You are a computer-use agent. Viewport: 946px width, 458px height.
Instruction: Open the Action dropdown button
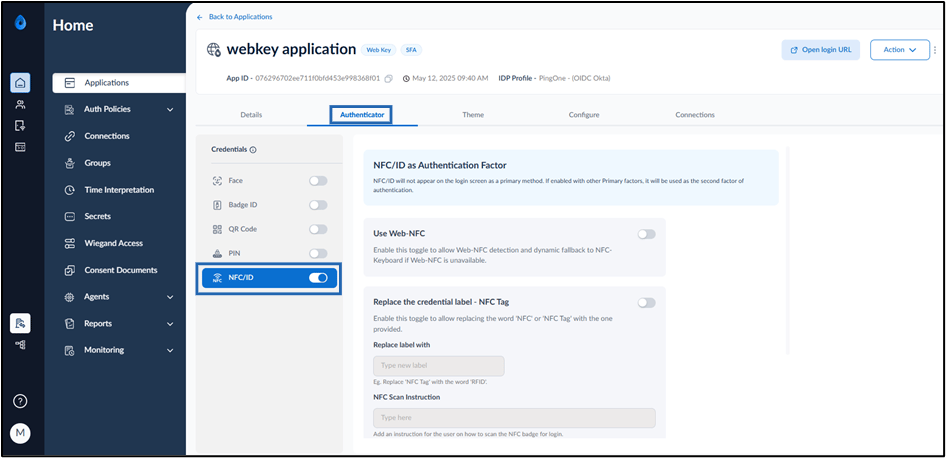900,50
